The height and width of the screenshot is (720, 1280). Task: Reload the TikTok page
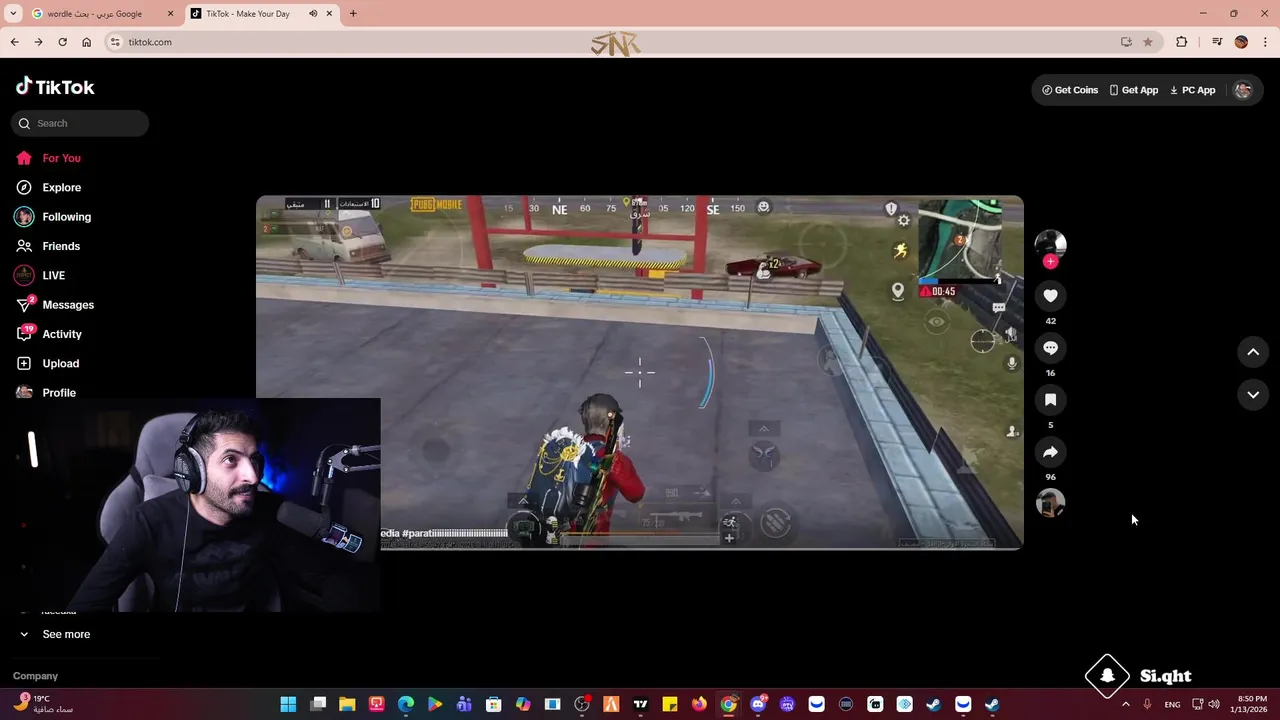pyautogui.click(x=62, y=42)
